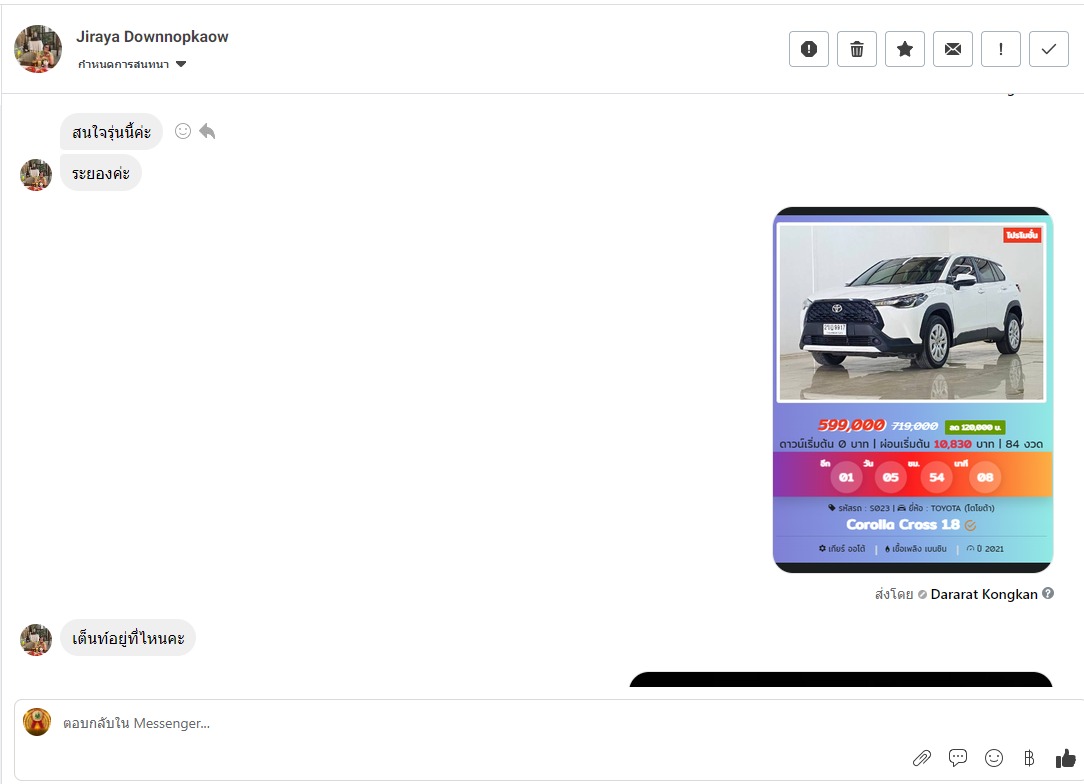Delete conversation using the trash icon
1084x784 pixels.
[857, 49]
